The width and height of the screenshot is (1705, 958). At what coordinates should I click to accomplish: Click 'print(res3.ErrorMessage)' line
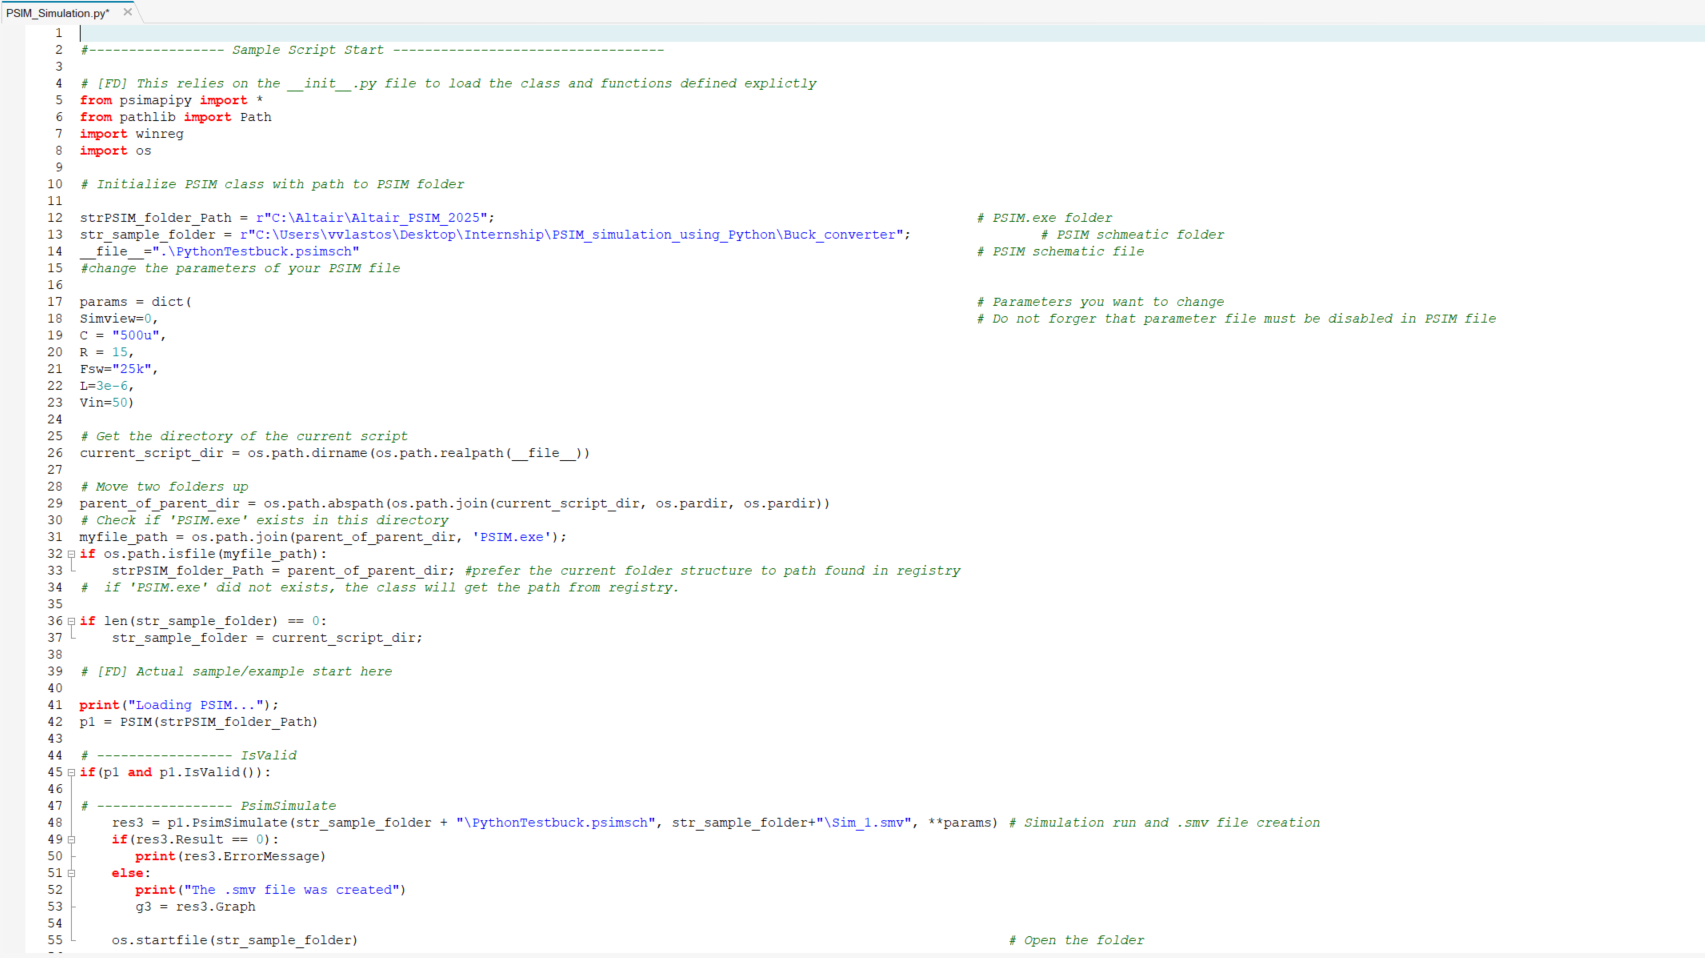(x=231, y=857)
